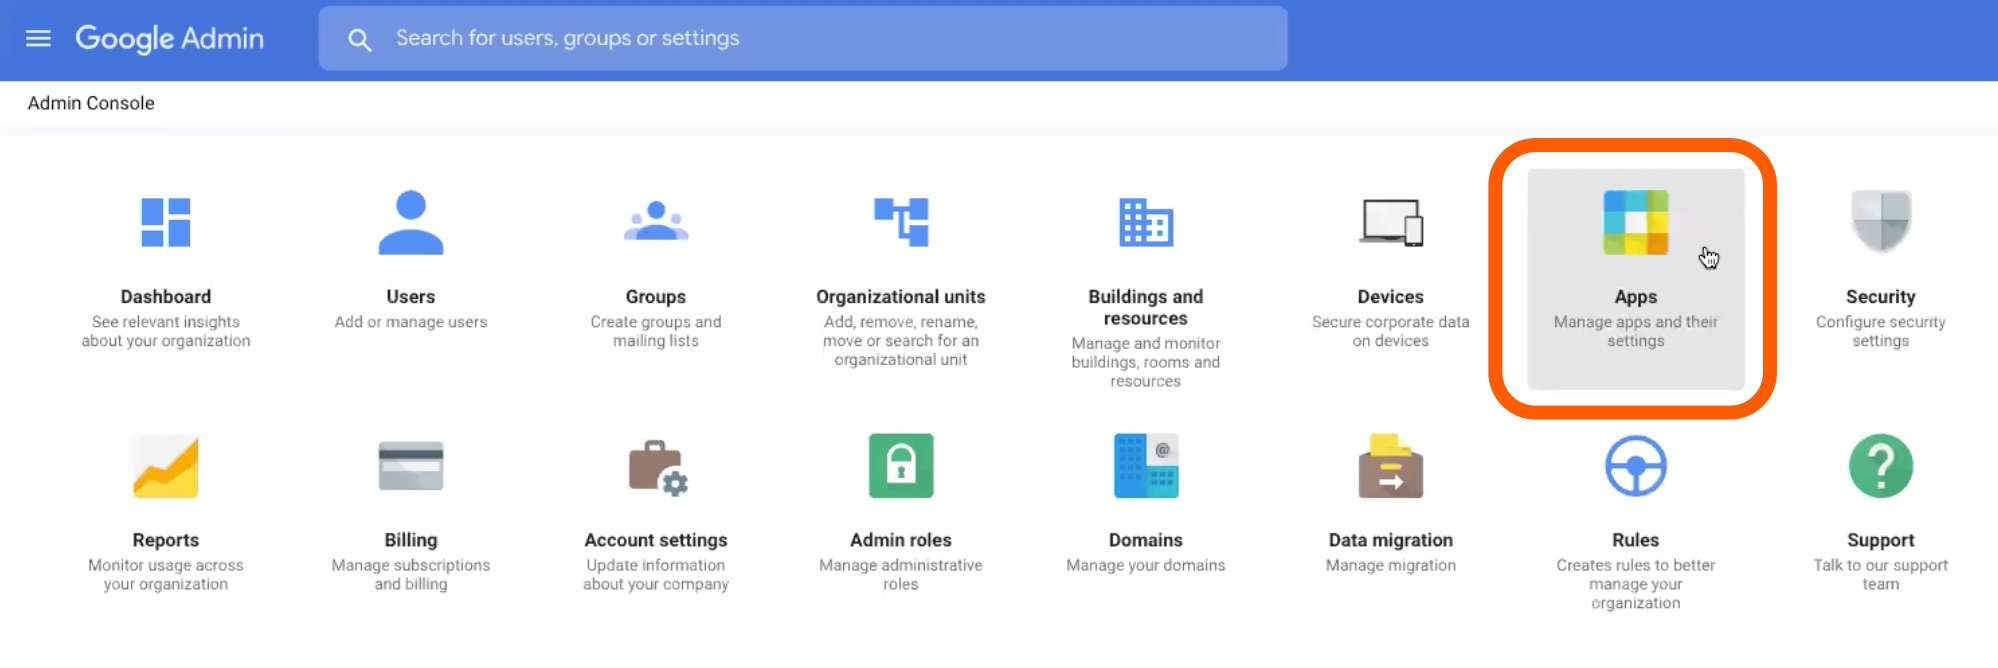Click the Devices title text

pyautogui.click(x=1391, y=297)
